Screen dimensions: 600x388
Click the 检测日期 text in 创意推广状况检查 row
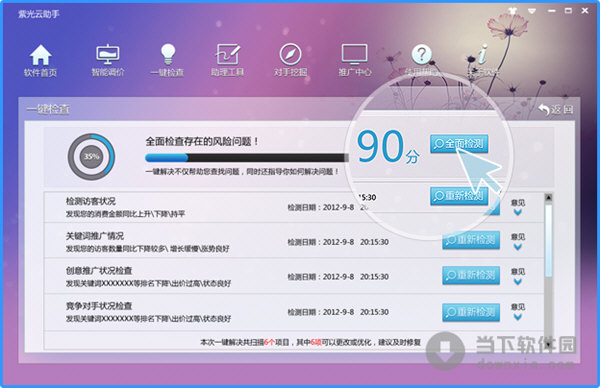(338, 277)
